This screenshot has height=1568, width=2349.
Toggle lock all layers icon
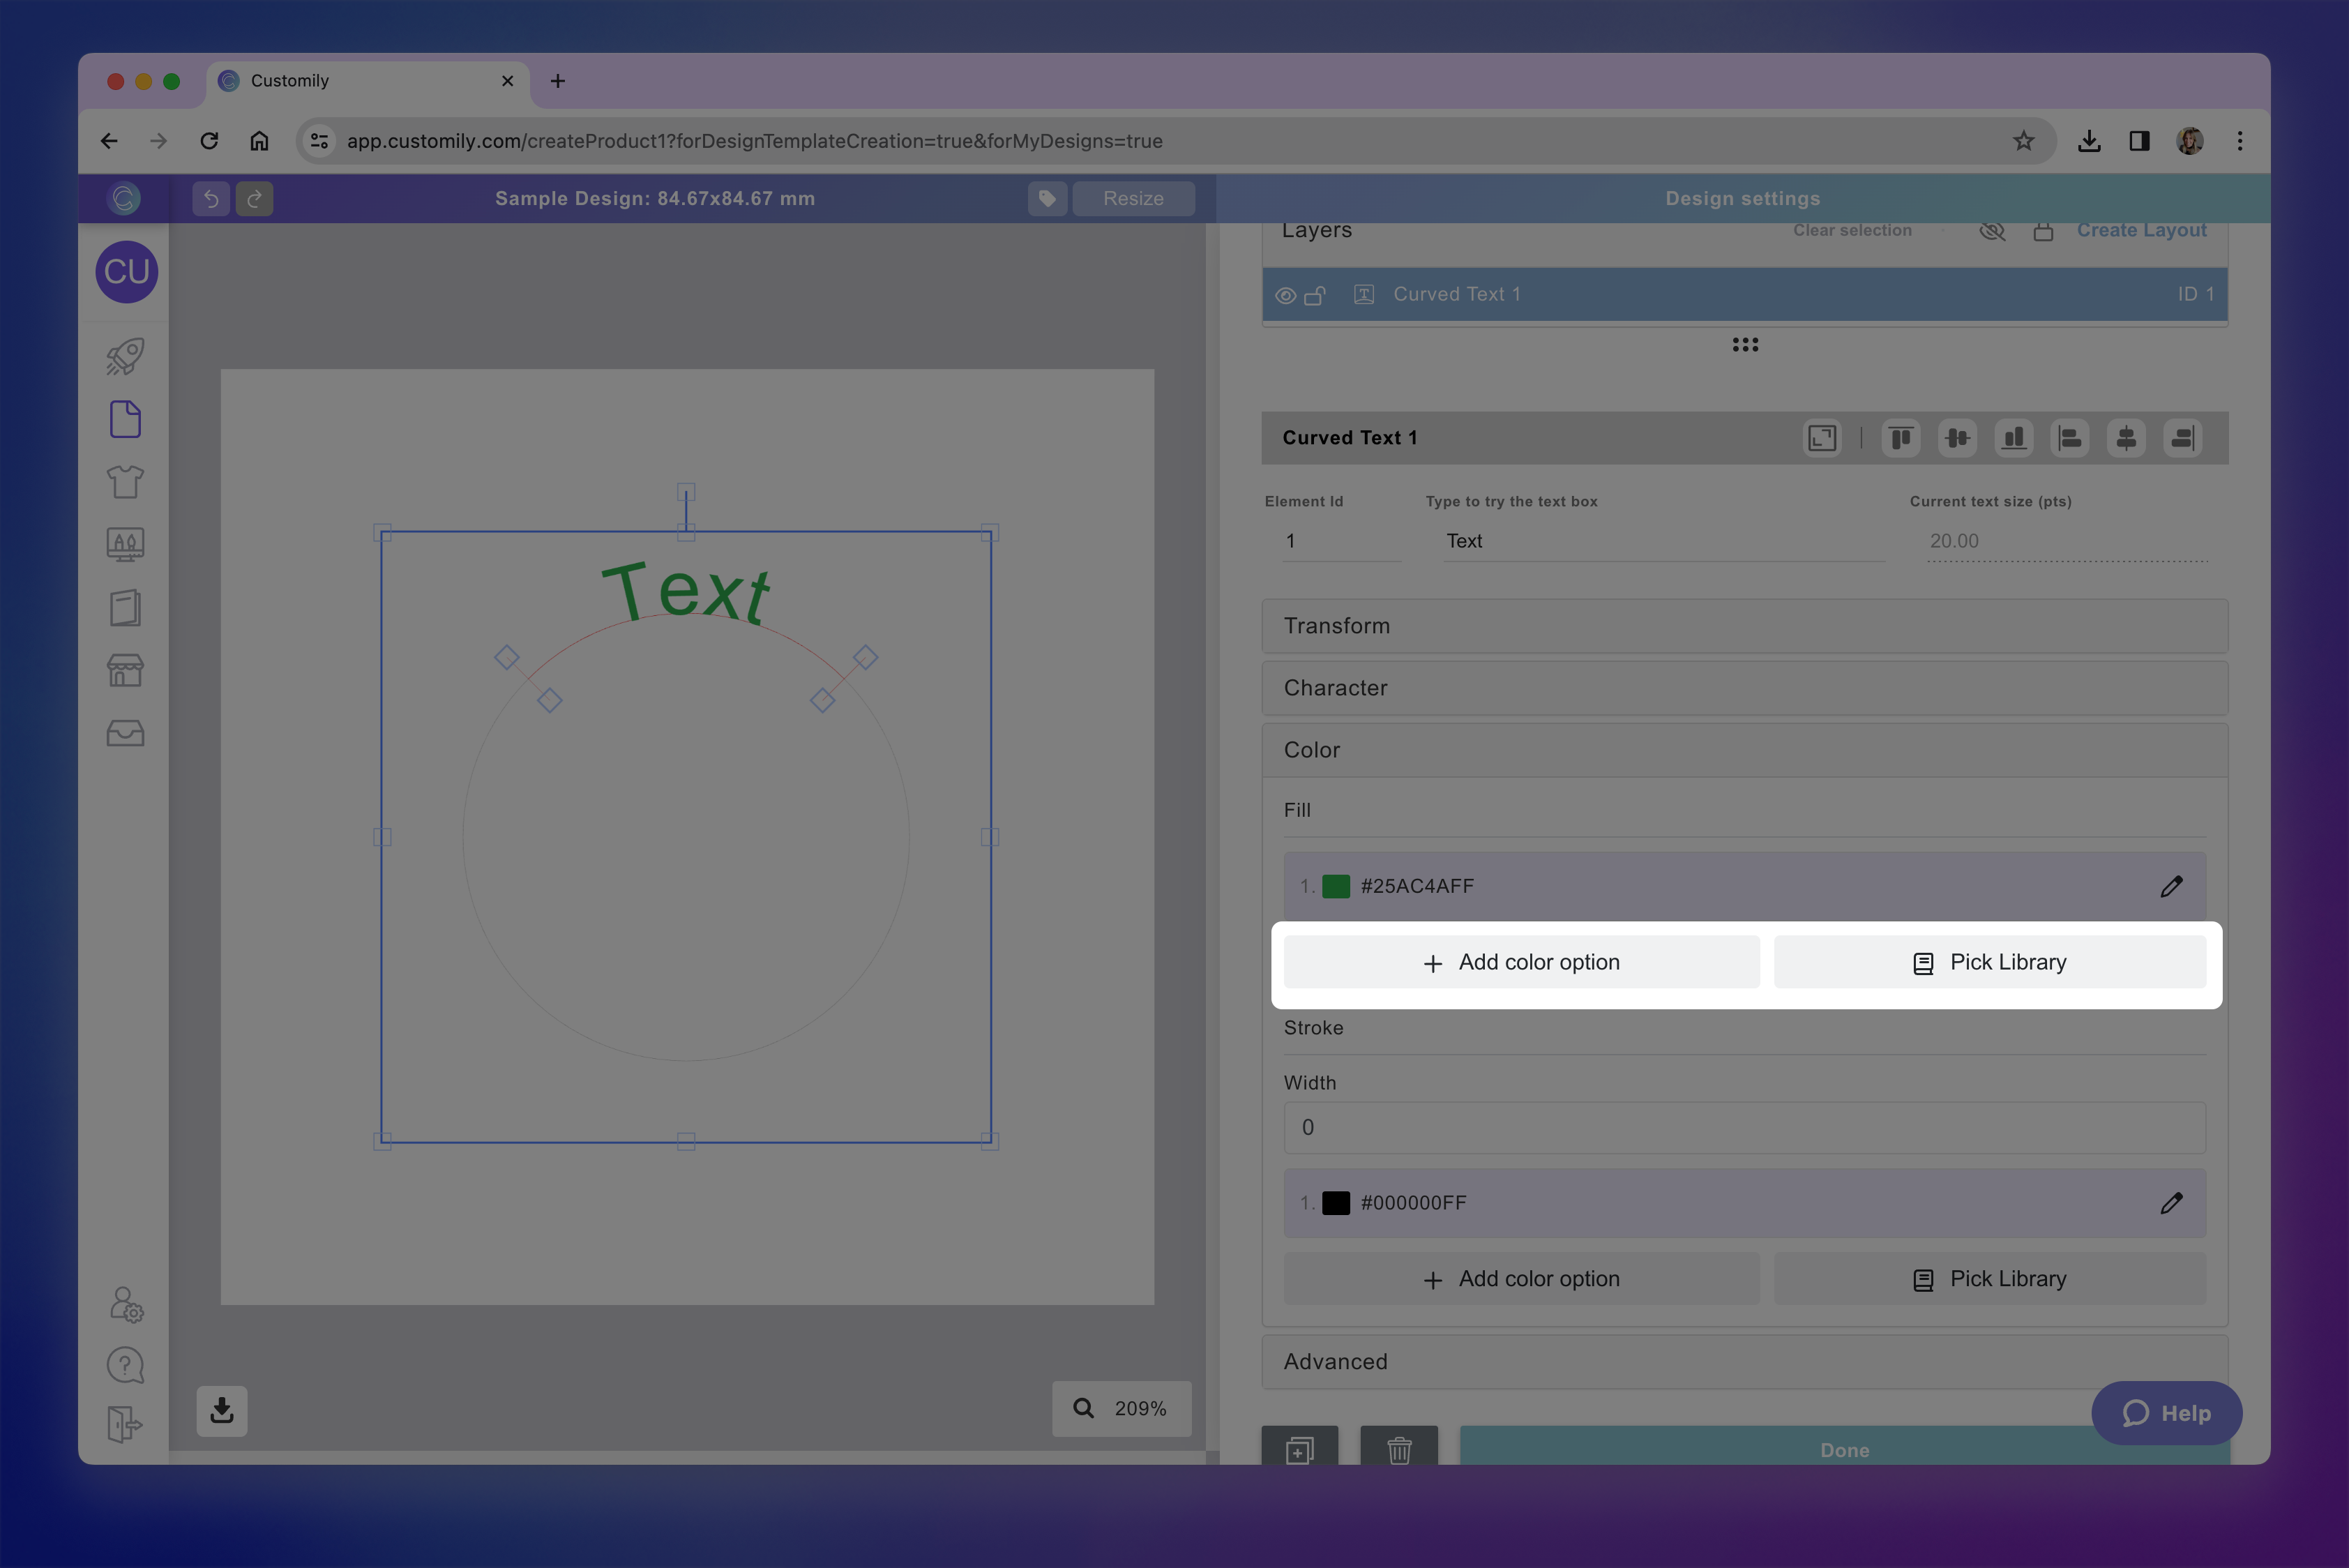2043,231
